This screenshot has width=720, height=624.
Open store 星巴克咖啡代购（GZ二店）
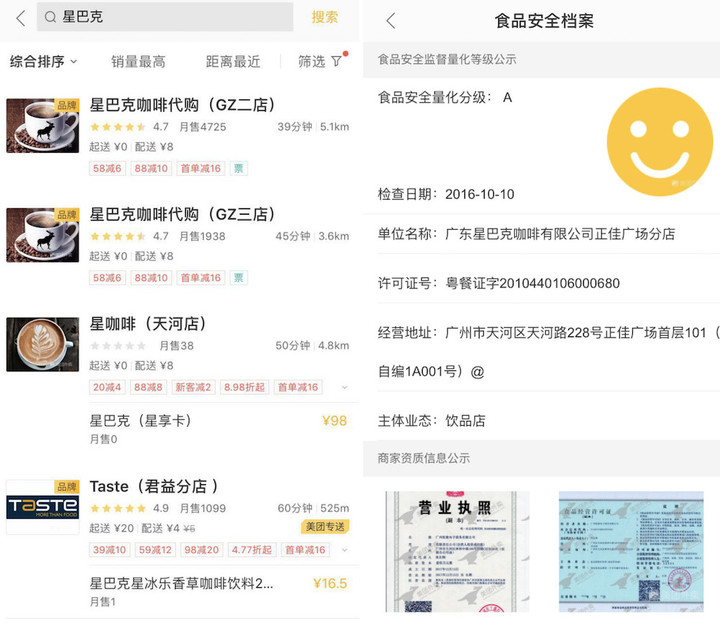tap(182, 105)
